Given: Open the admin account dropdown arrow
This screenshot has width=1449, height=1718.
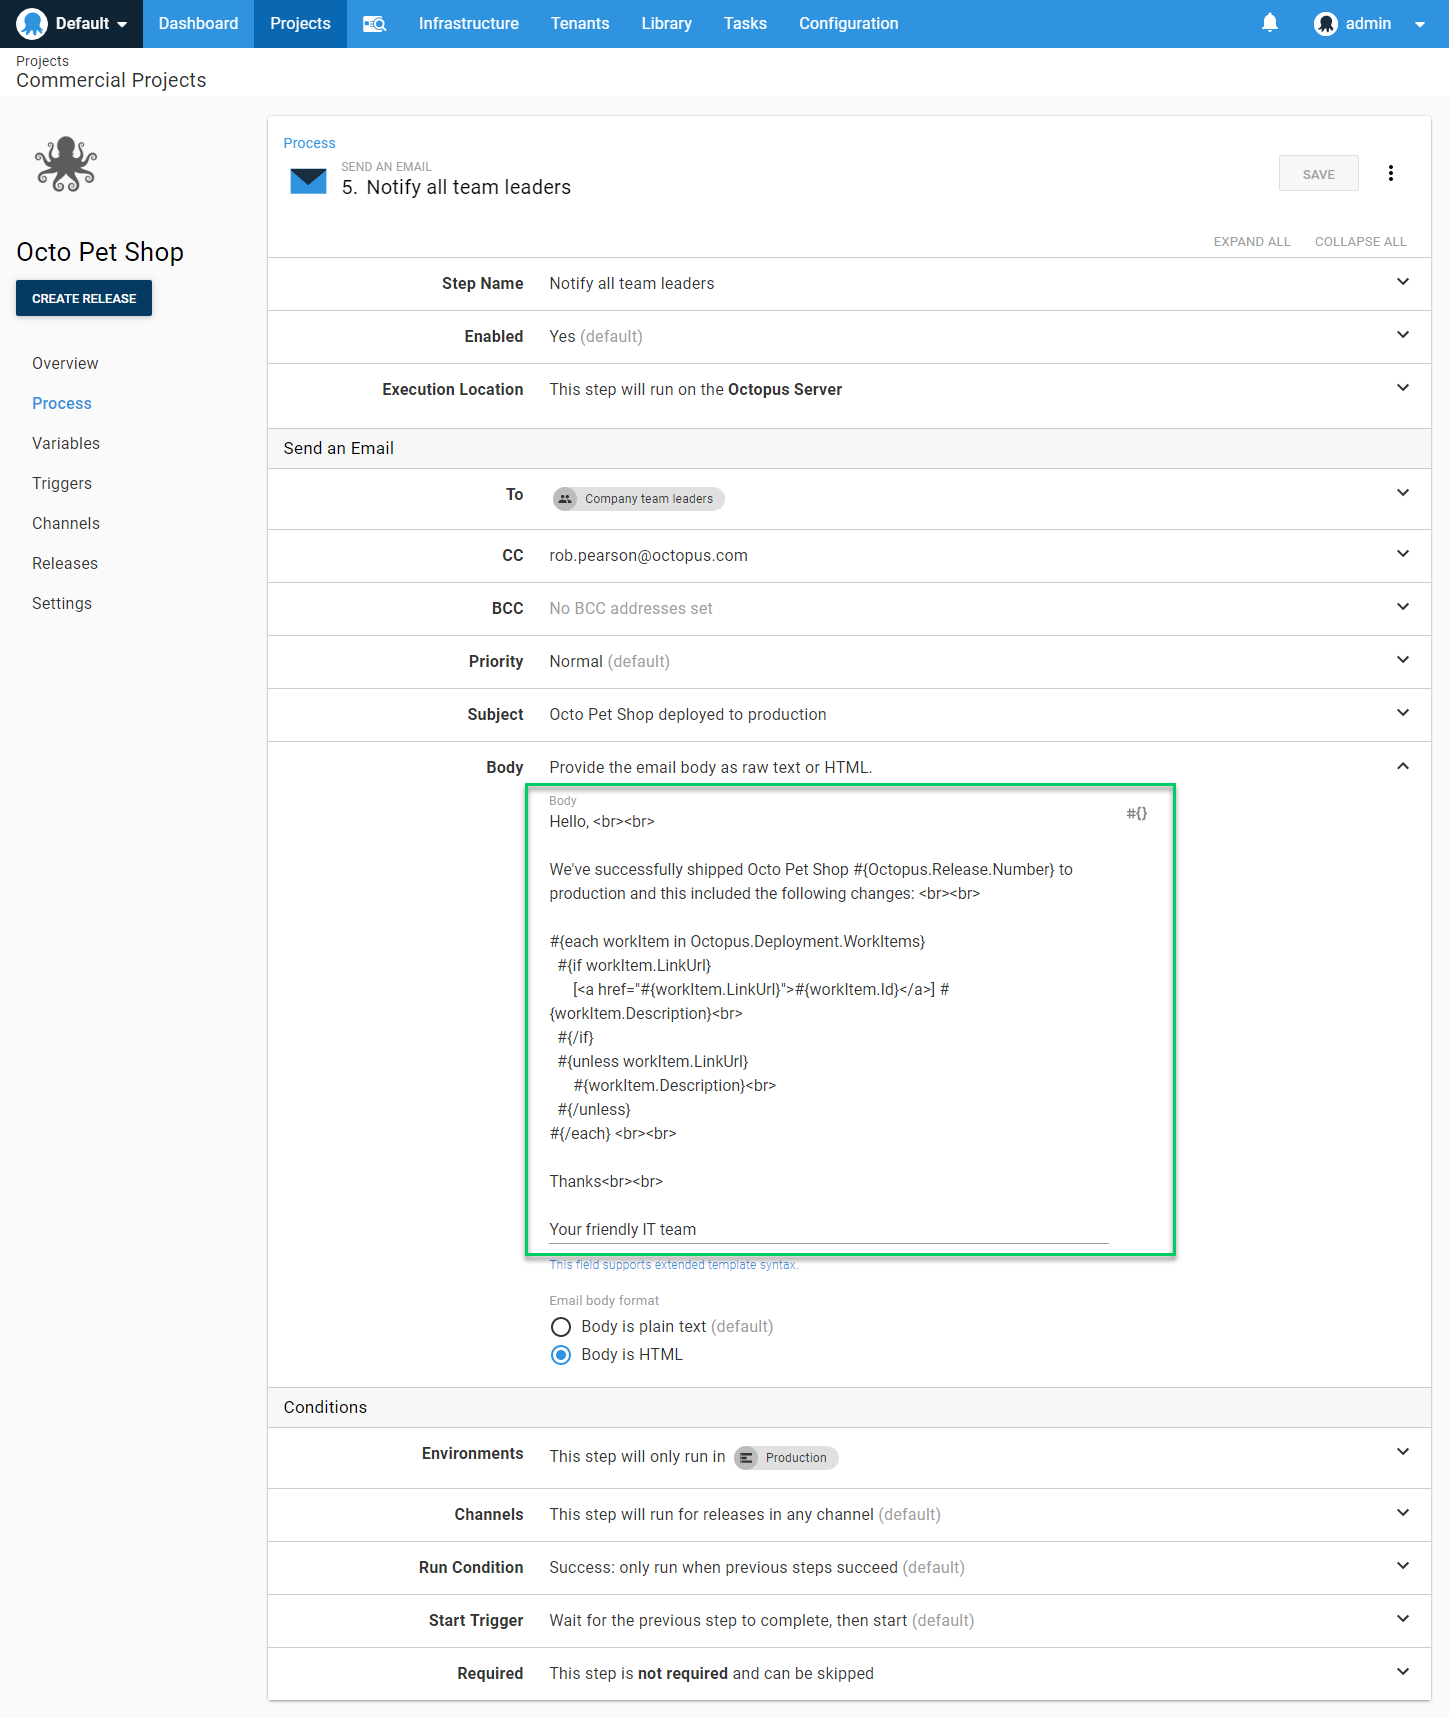Looking at the screenshot, I should coord(1420,24).
